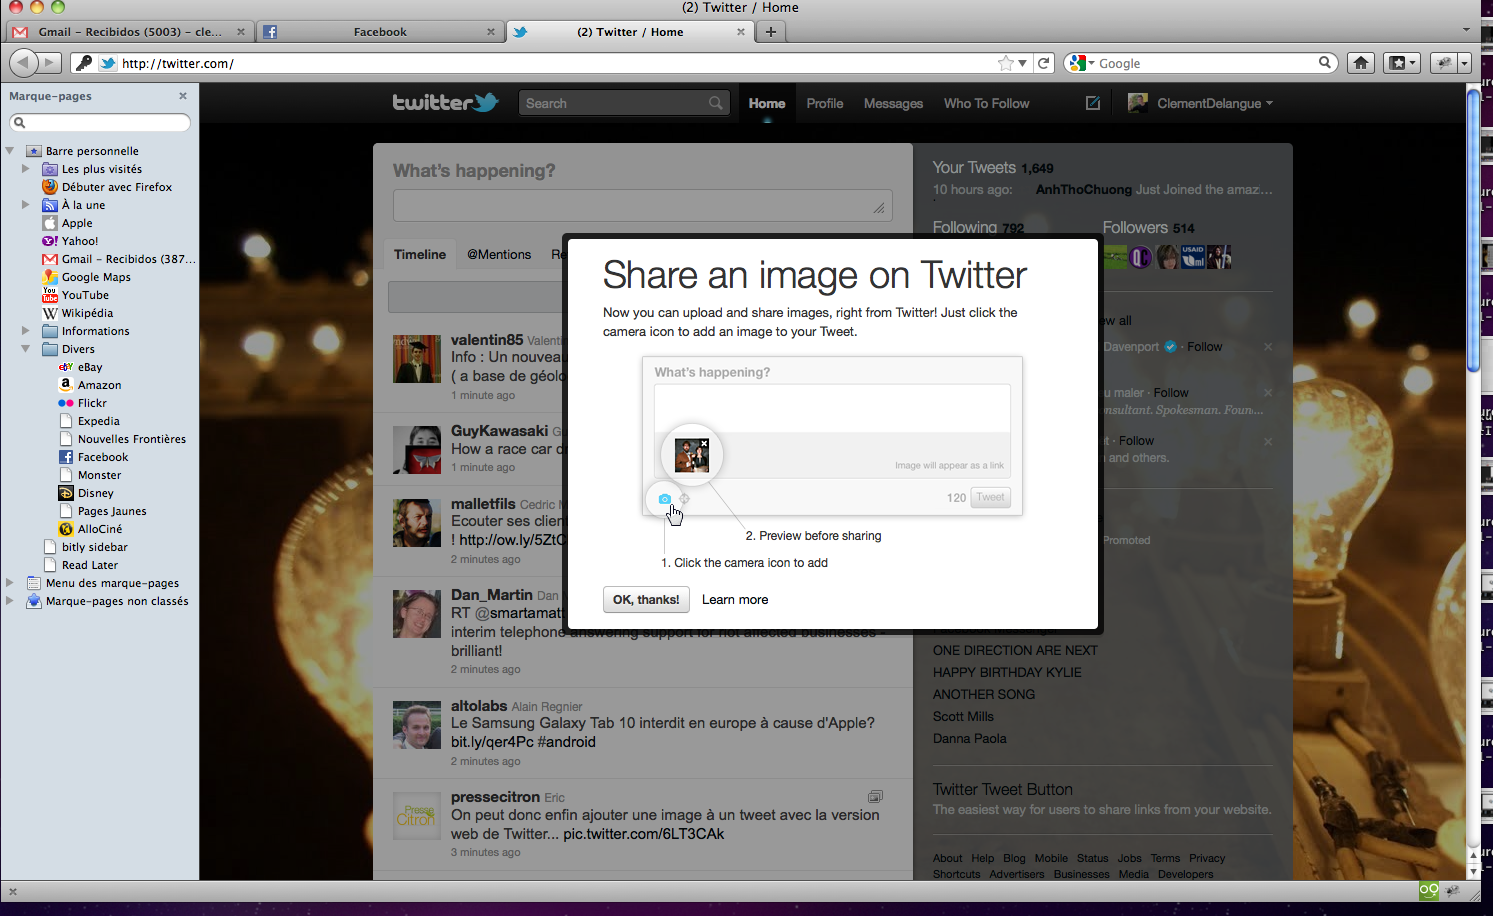Screen dimensions: 1493x916
Task: Collapse the Divers folder
Action: pos(26,349)
